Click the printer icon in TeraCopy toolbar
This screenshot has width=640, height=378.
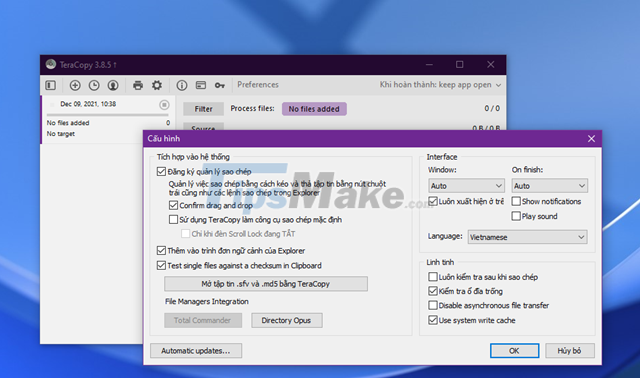tap(138, 85)
